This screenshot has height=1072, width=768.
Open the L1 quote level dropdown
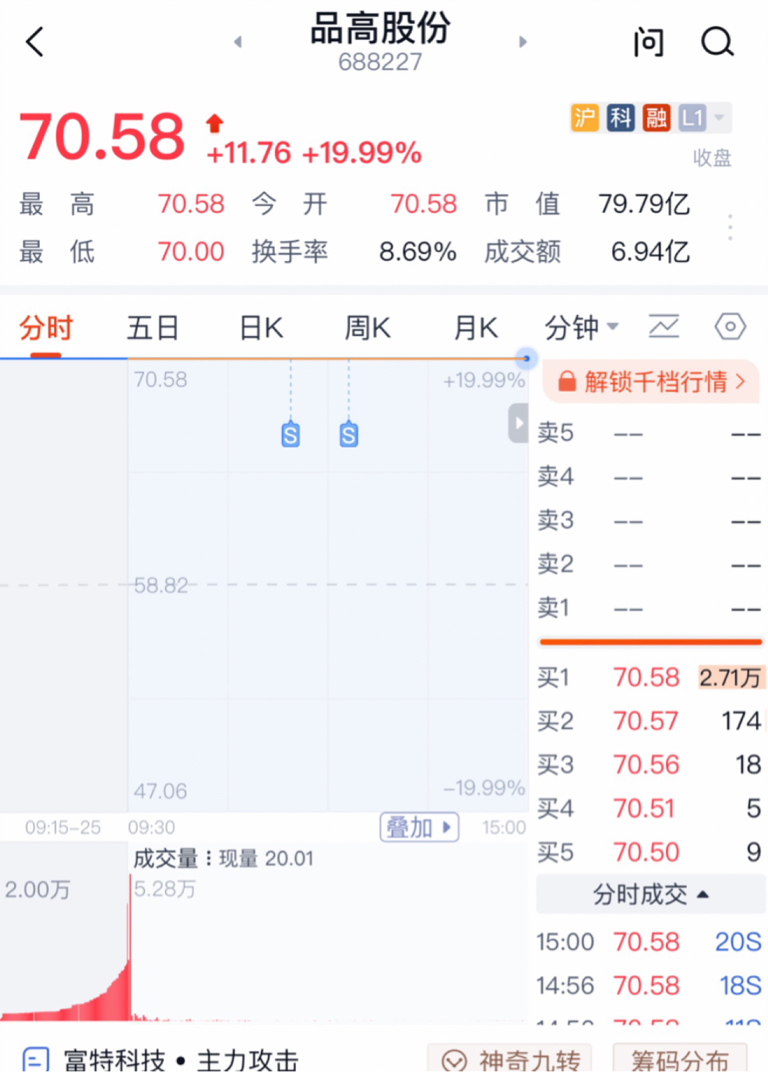(x=703, y=118)
